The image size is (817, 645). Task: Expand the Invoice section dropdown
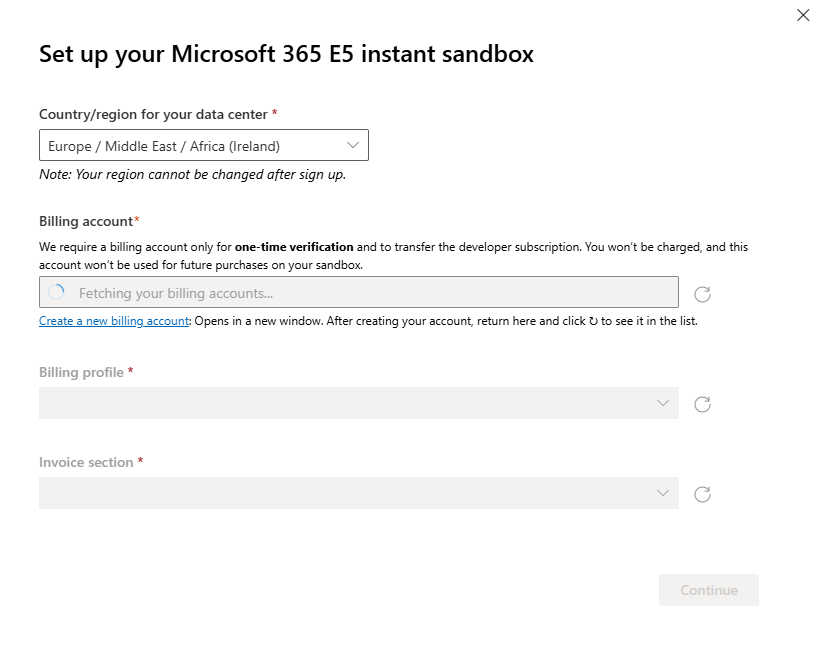(x=359, y=493)
